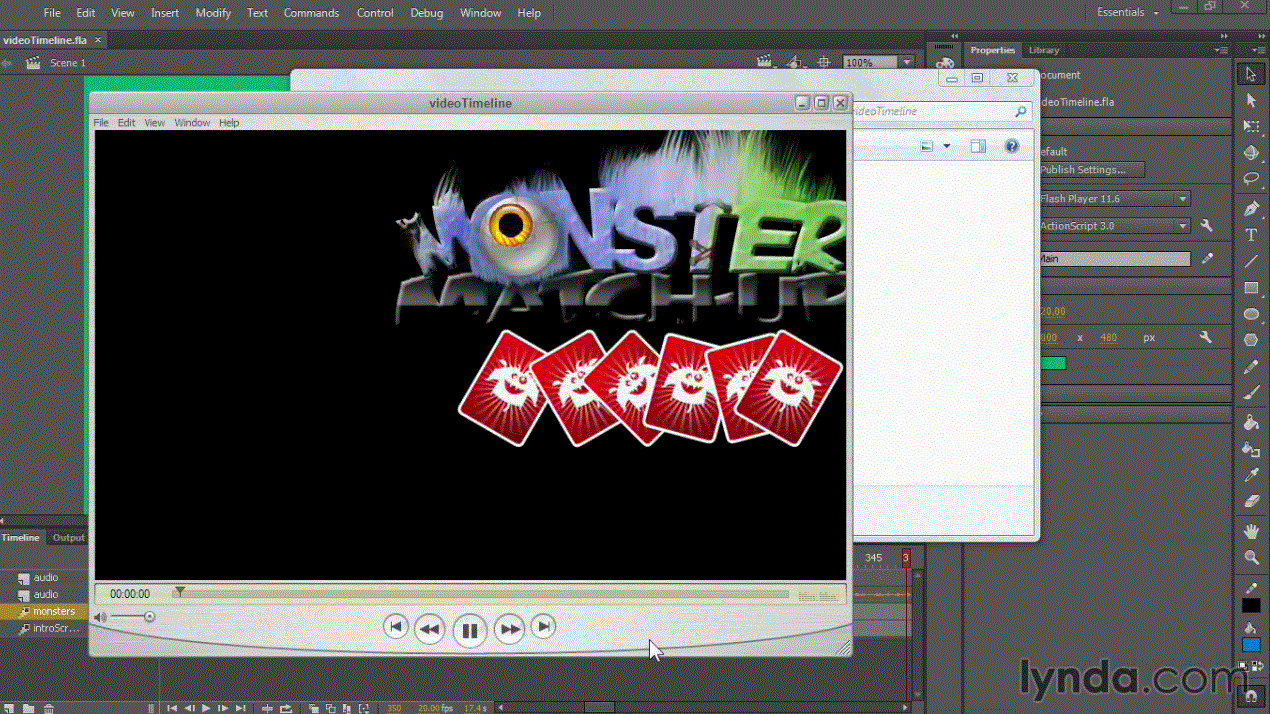1270x714 pixels.
Task: Select the Pencil tool
Action: coord(1251,368)
